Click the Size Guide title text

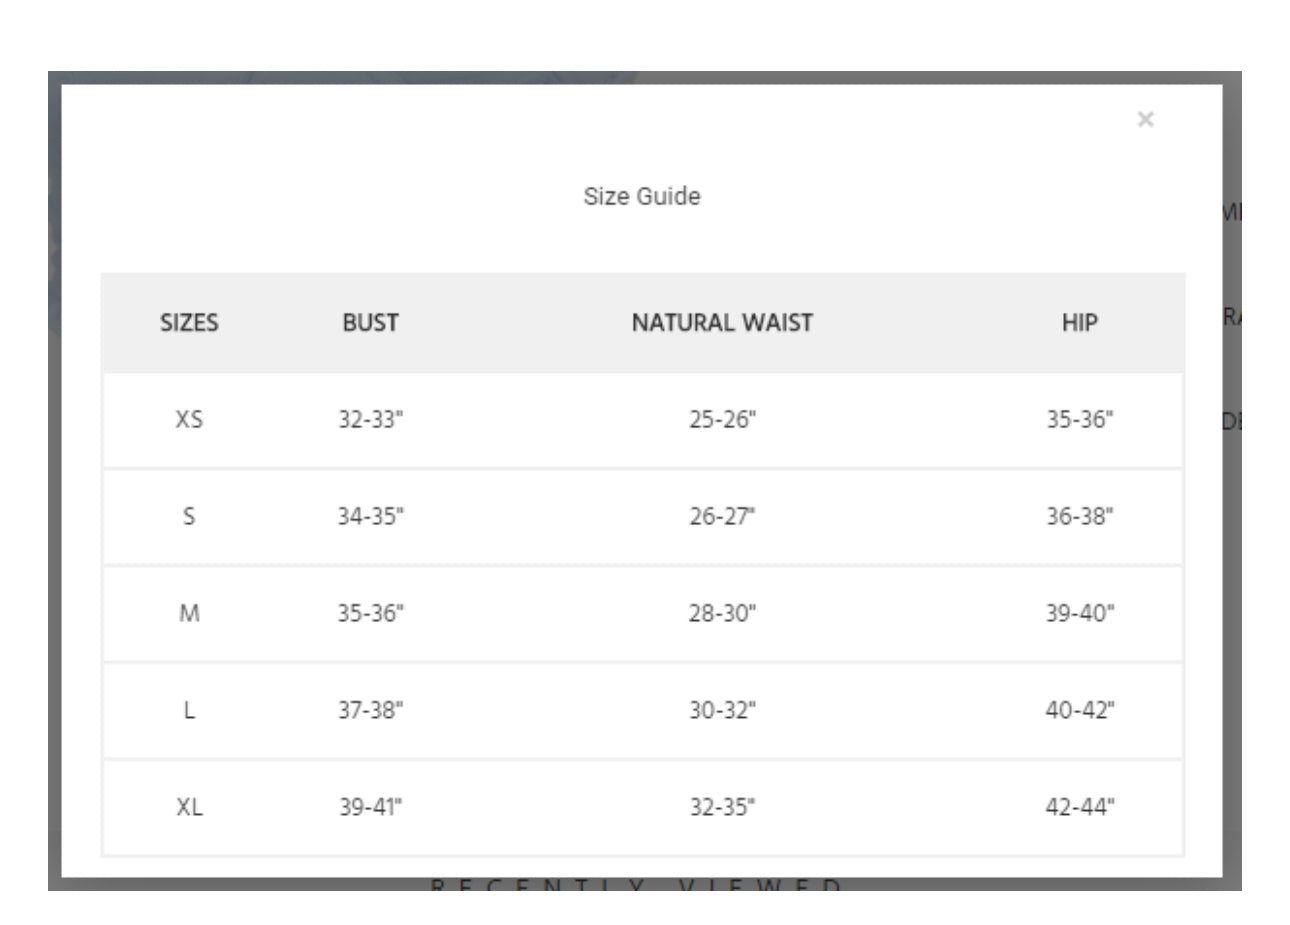642,196
